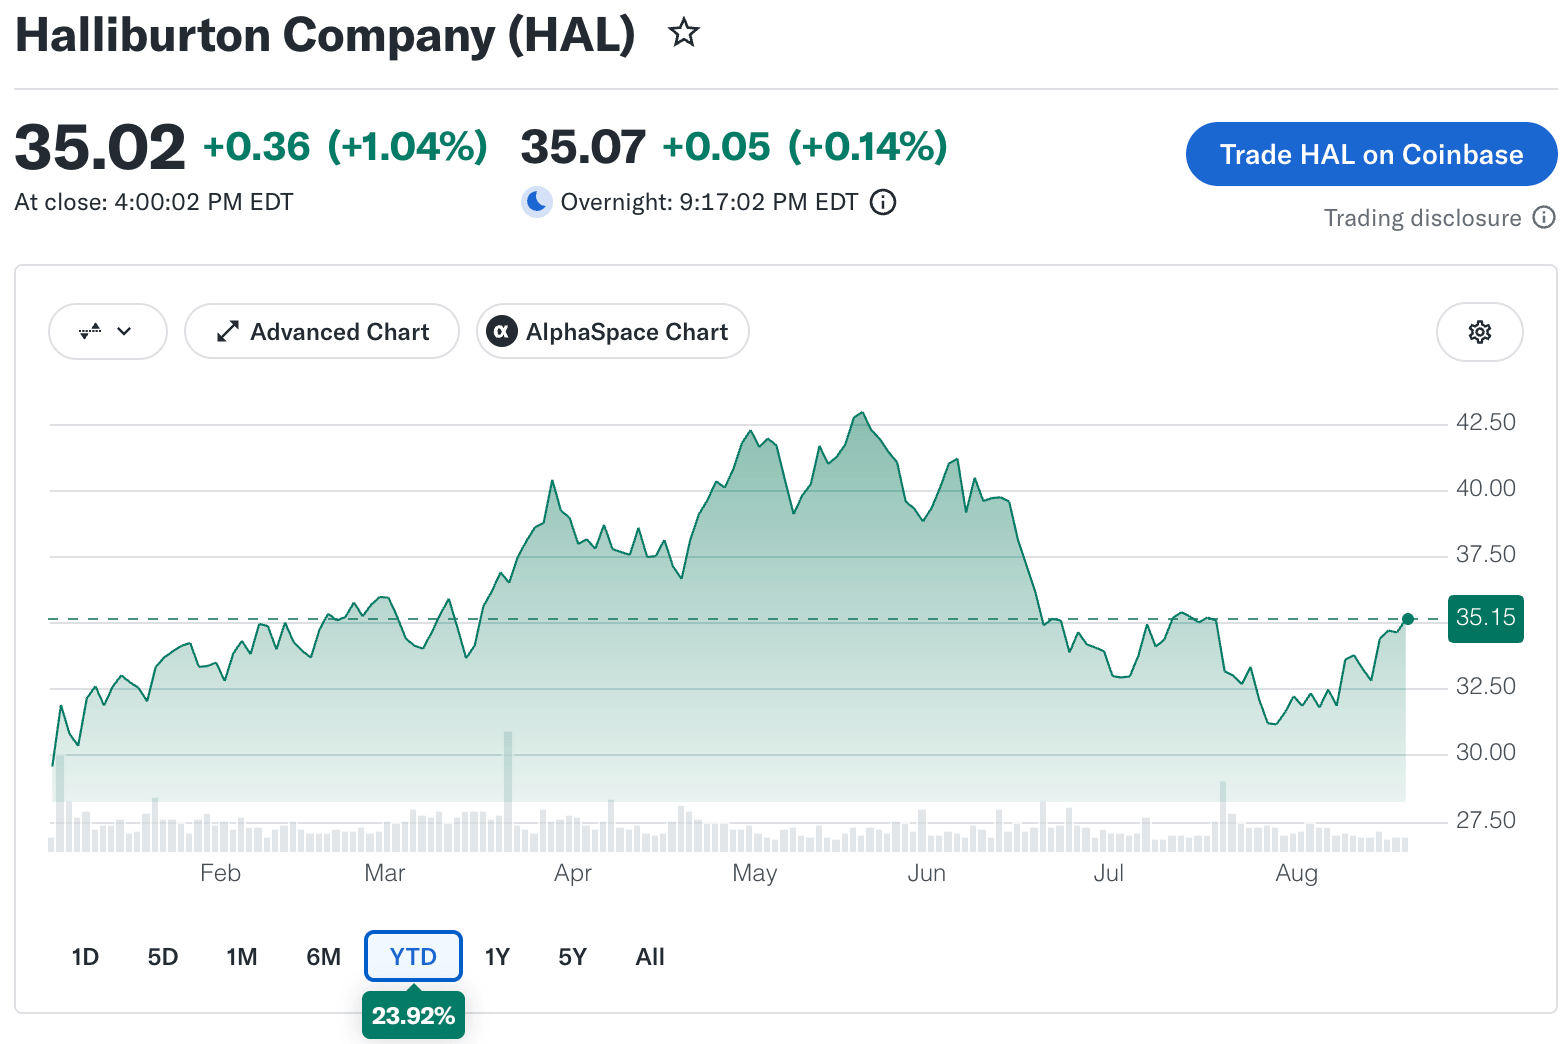Viewport: 1568px width, 1044px height.
Task: Click the (+1.04%) percent change
Action: (408, 147)
